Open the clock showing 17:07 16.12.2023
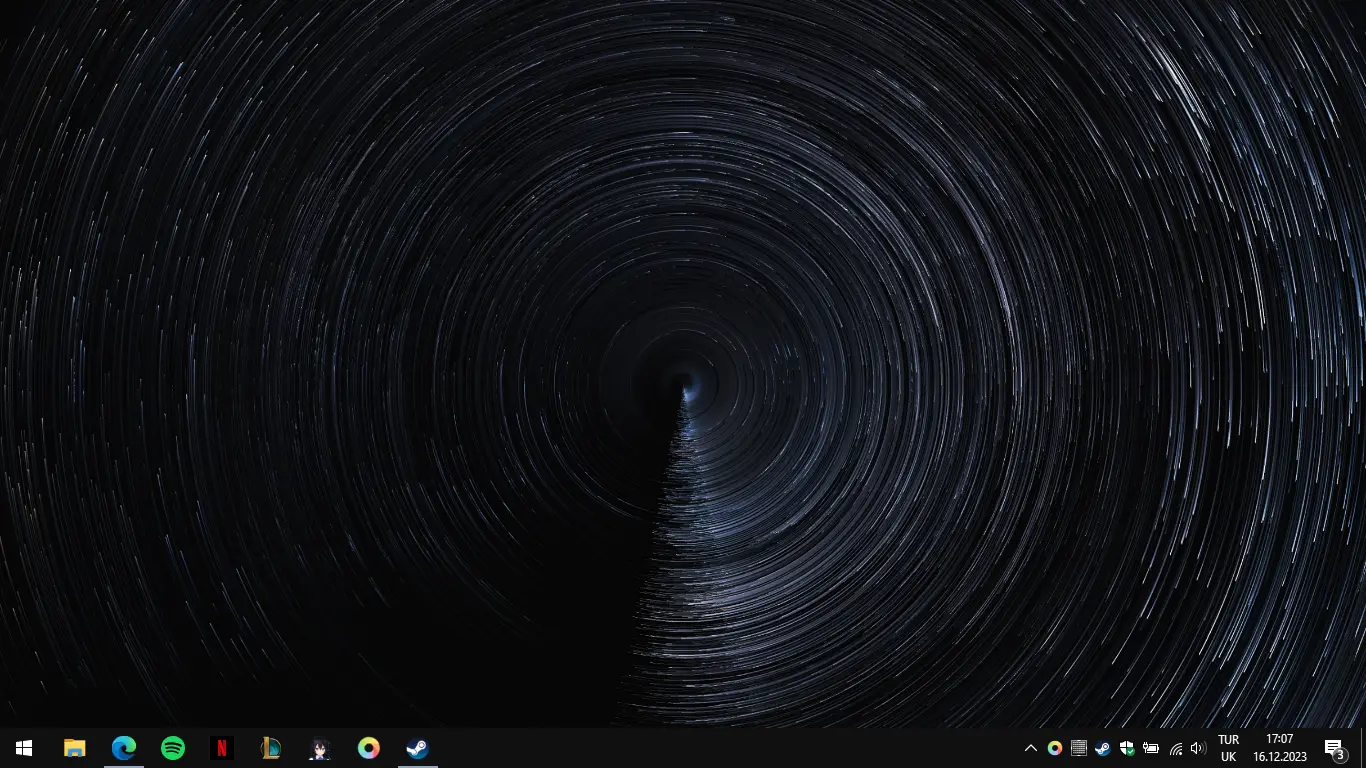 (1280, 748)
